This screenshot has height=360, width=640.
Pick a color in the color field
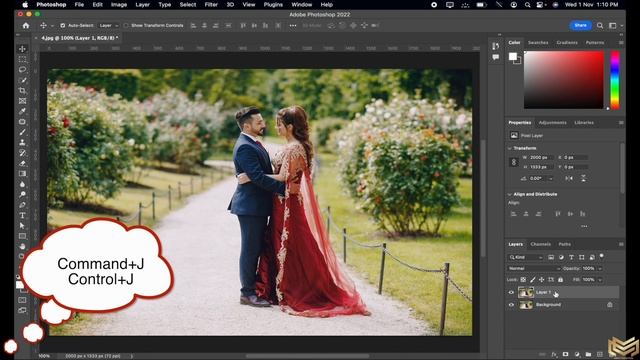[x=564, y=80]
